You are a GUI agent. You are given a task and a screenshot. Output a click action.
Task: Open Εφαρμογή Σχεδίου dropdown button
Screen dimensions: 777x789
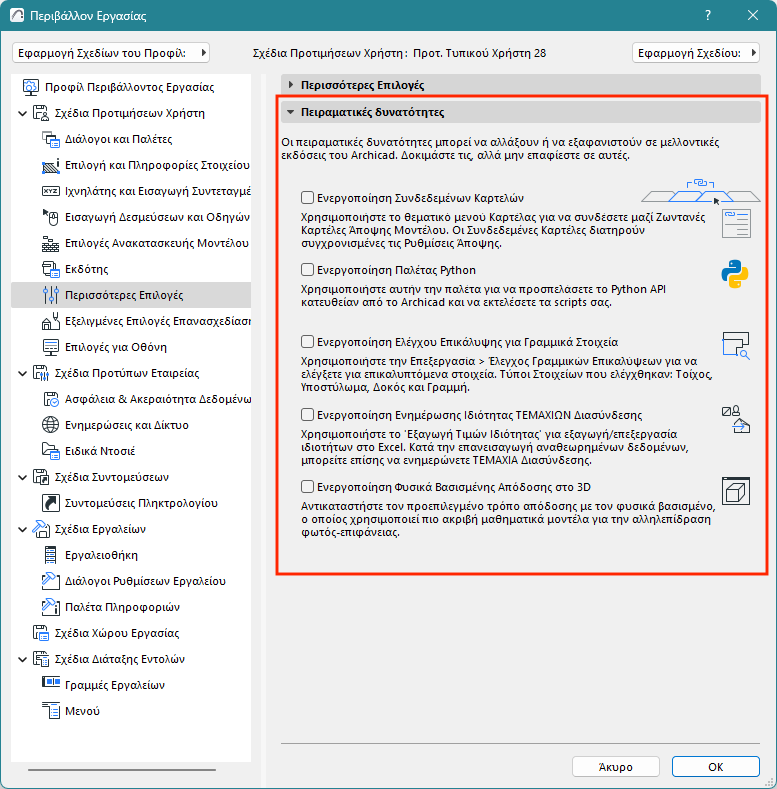(695, 53)
